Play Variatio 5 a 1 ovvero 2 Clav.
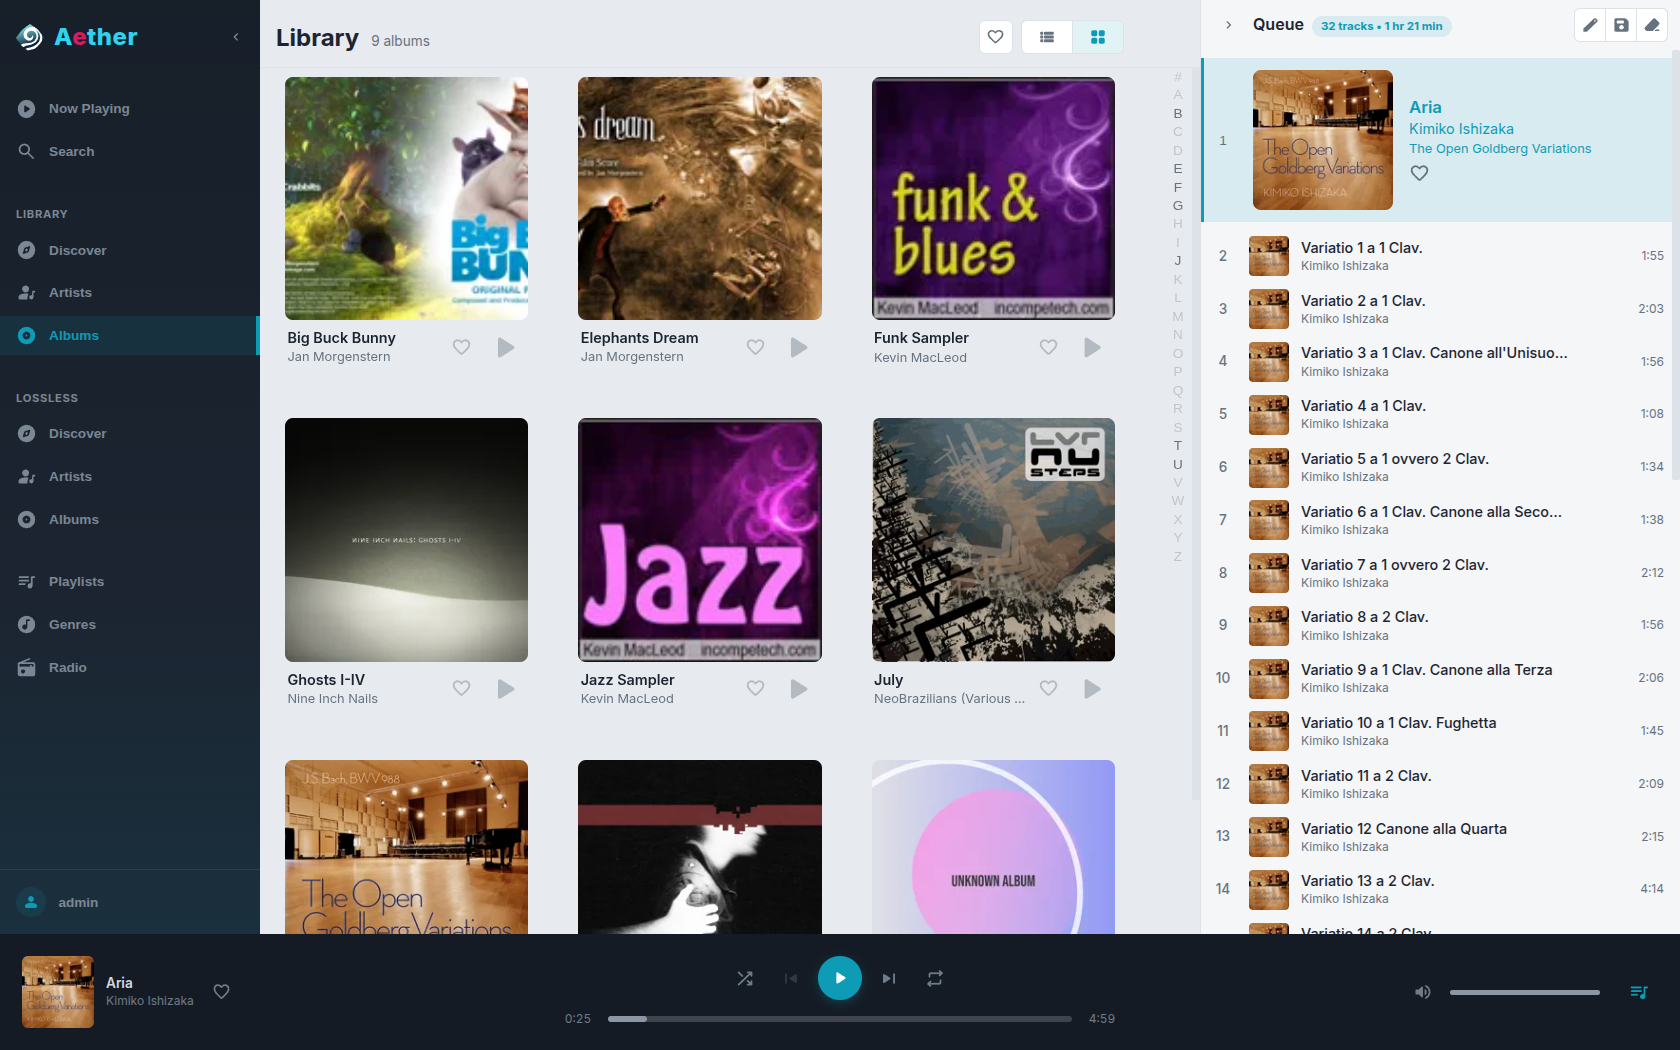 coord(1436,467)
